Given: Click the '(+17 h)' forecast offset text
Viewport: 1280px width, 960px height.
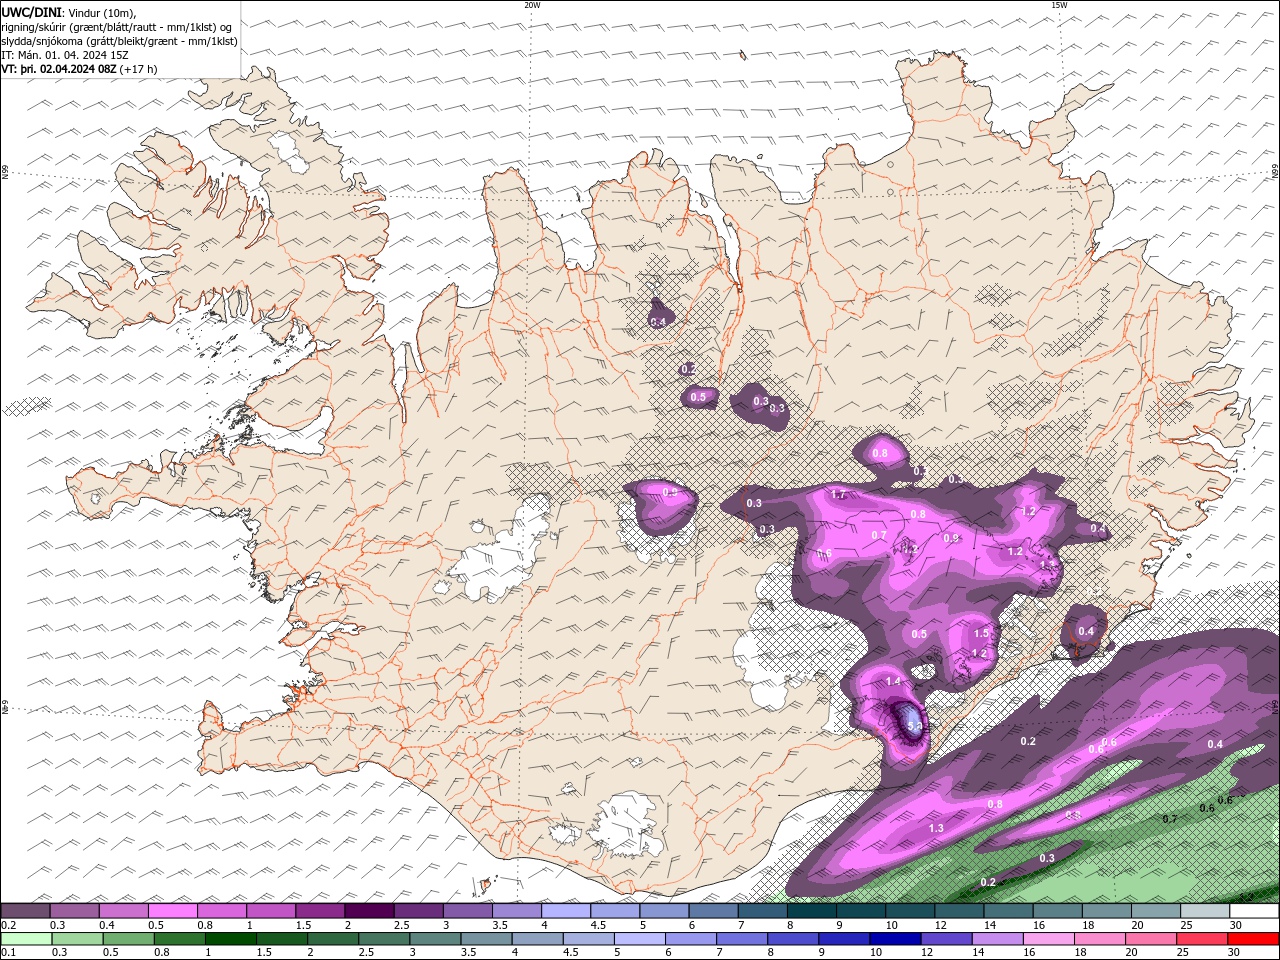Looking at the screenshot, I should (x=140, y=69).
